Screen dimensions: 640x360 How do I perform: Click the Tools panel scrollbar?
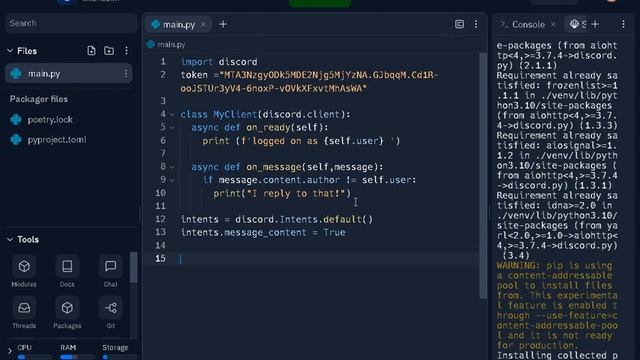(134, 267)
